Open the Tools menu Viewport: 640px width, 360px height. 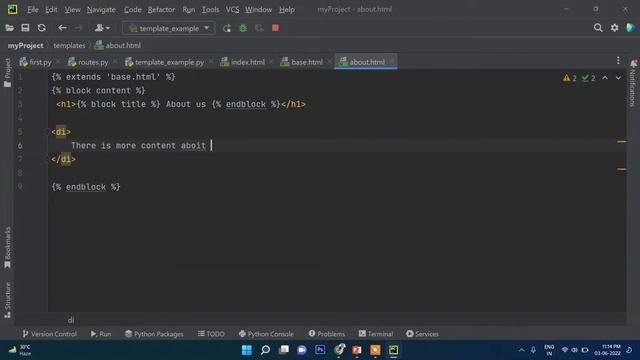(211, 9)
